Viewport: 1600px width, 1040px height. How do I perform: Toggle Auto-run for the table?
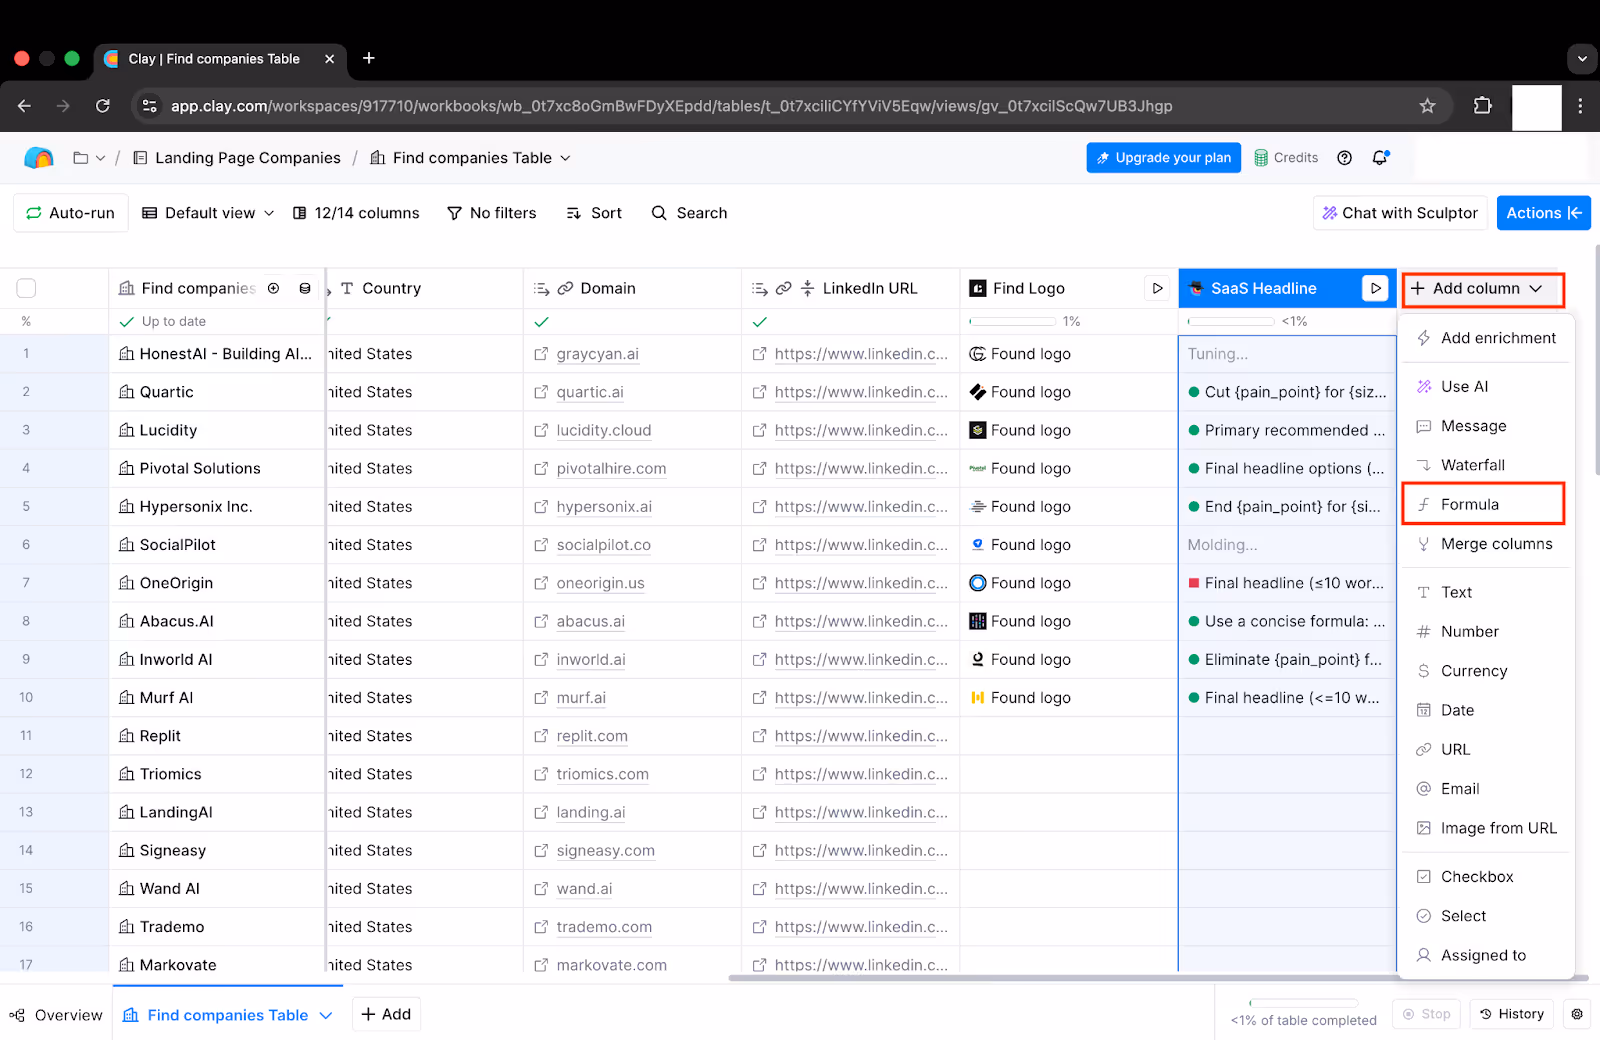71,213
